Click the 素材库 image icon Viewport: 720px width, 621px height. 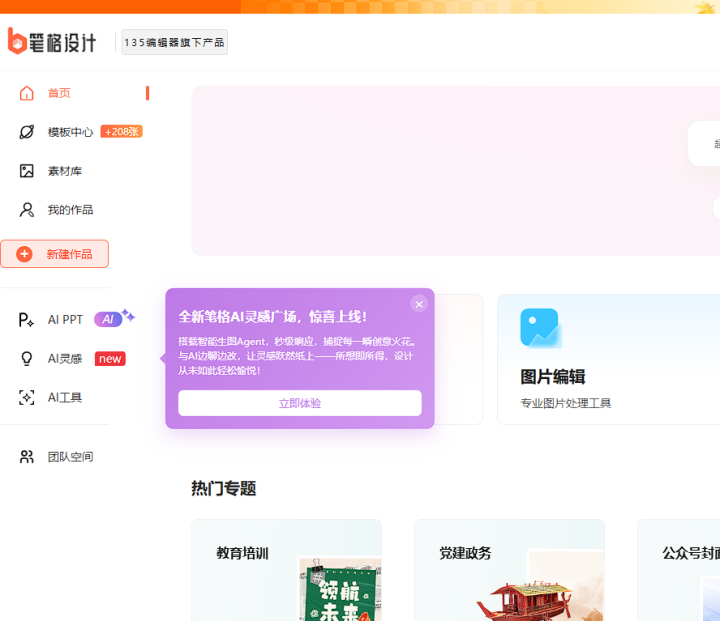[27, 171]
